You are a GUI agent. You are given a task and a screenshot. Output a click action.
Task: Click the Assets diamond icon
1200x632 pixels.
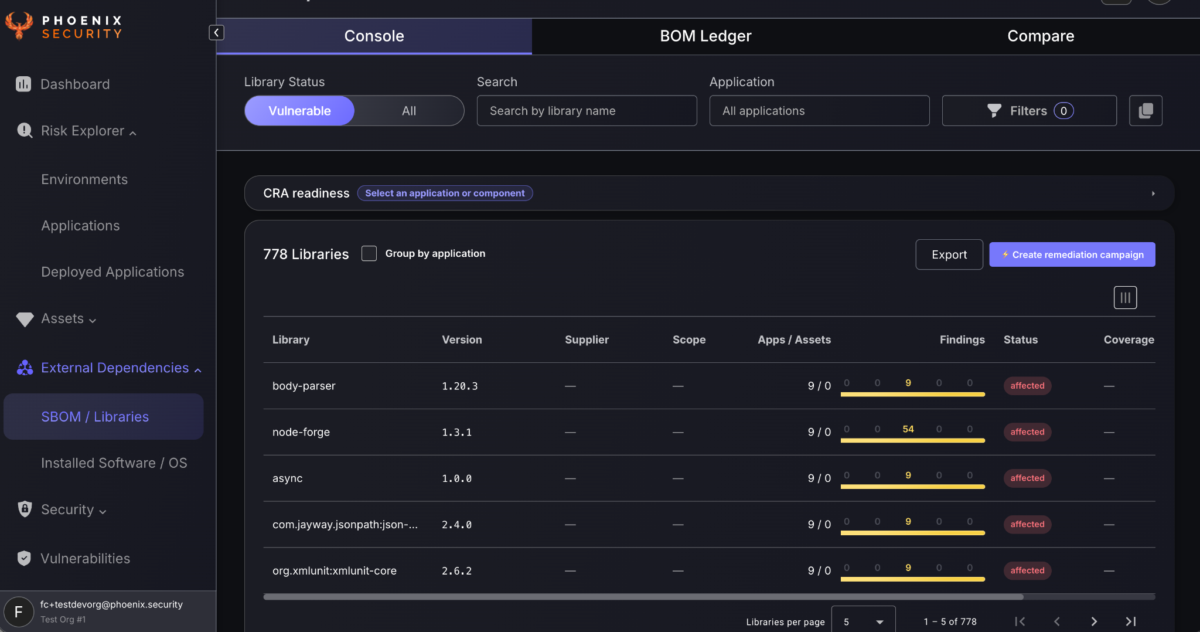24,319
